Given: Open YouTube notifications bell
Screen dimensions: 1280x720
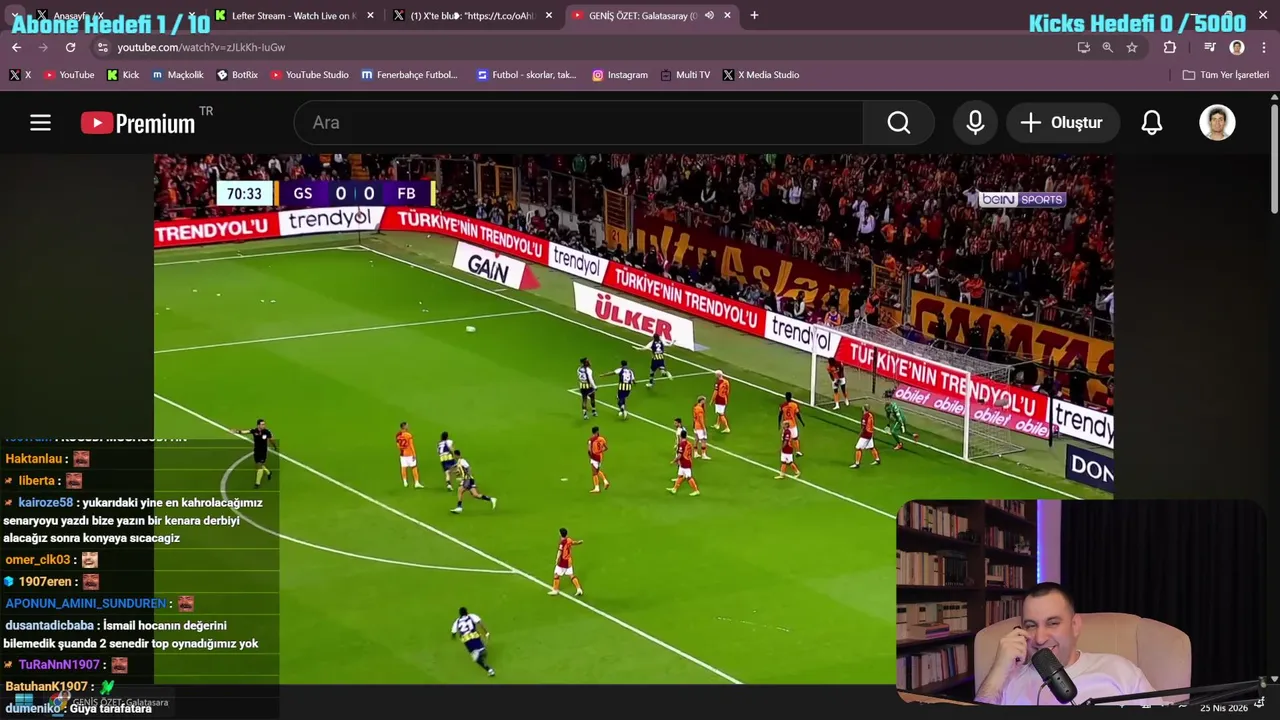Looking at the screenshot, I should click(1152, 122).
